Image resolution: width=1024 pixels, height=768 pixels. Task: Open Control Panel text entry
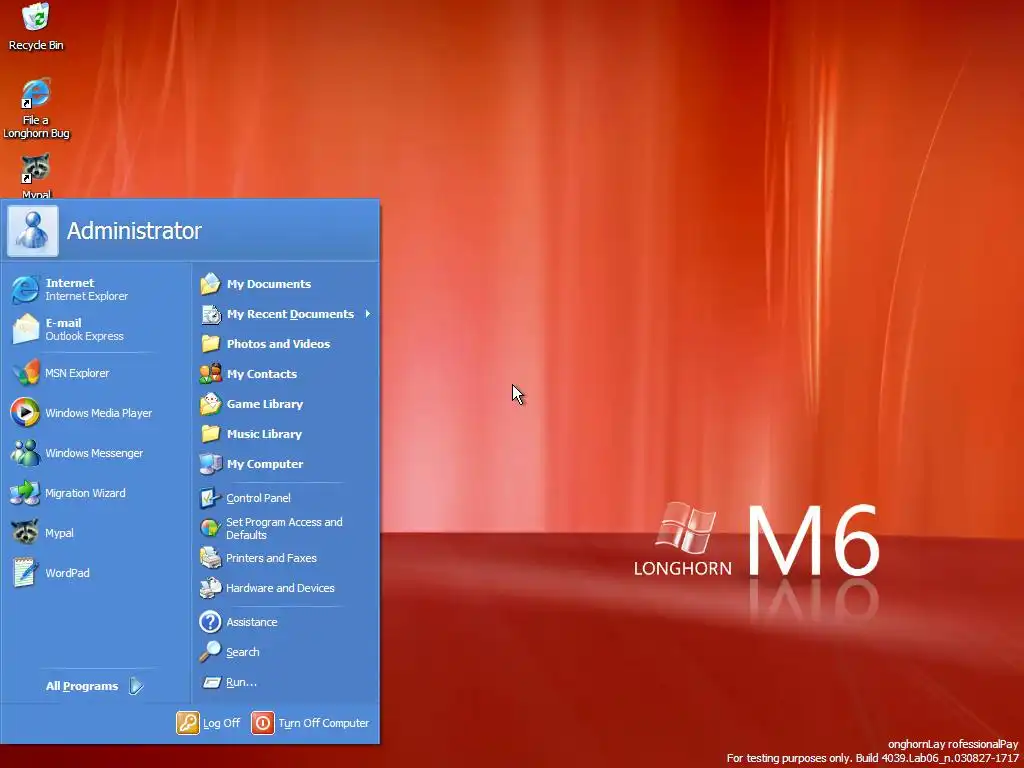point(258,498)
